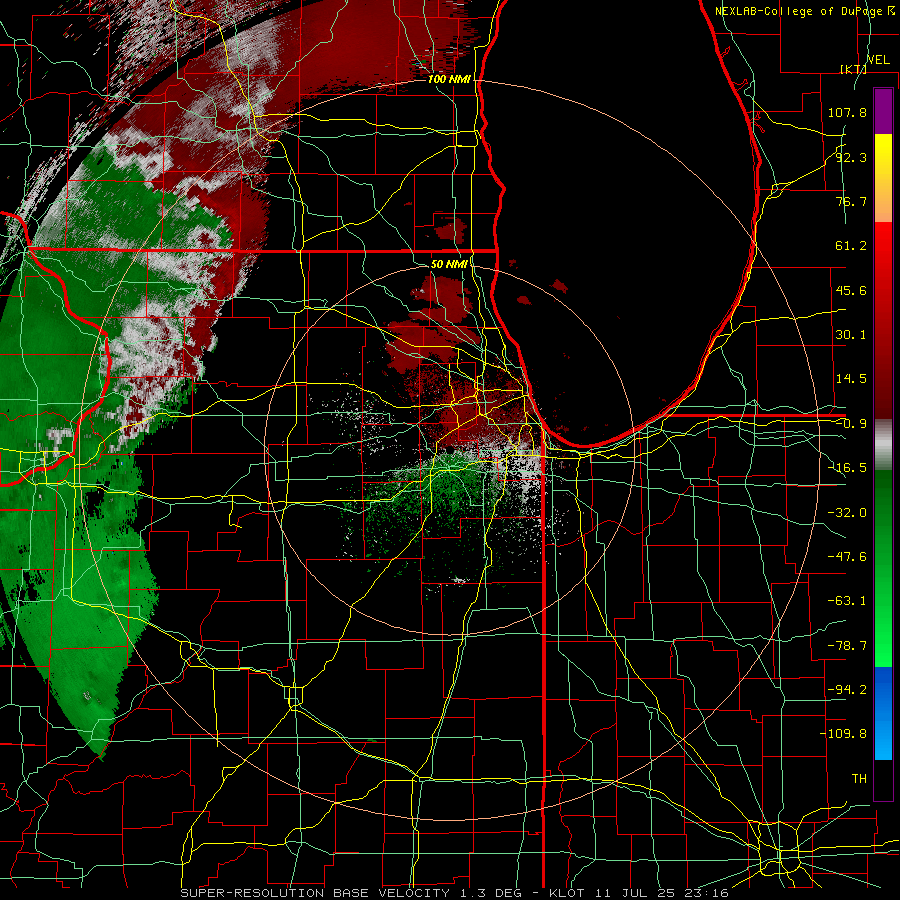
Task: Click the -47.6 velocity scale value
Action: (847, 556)
